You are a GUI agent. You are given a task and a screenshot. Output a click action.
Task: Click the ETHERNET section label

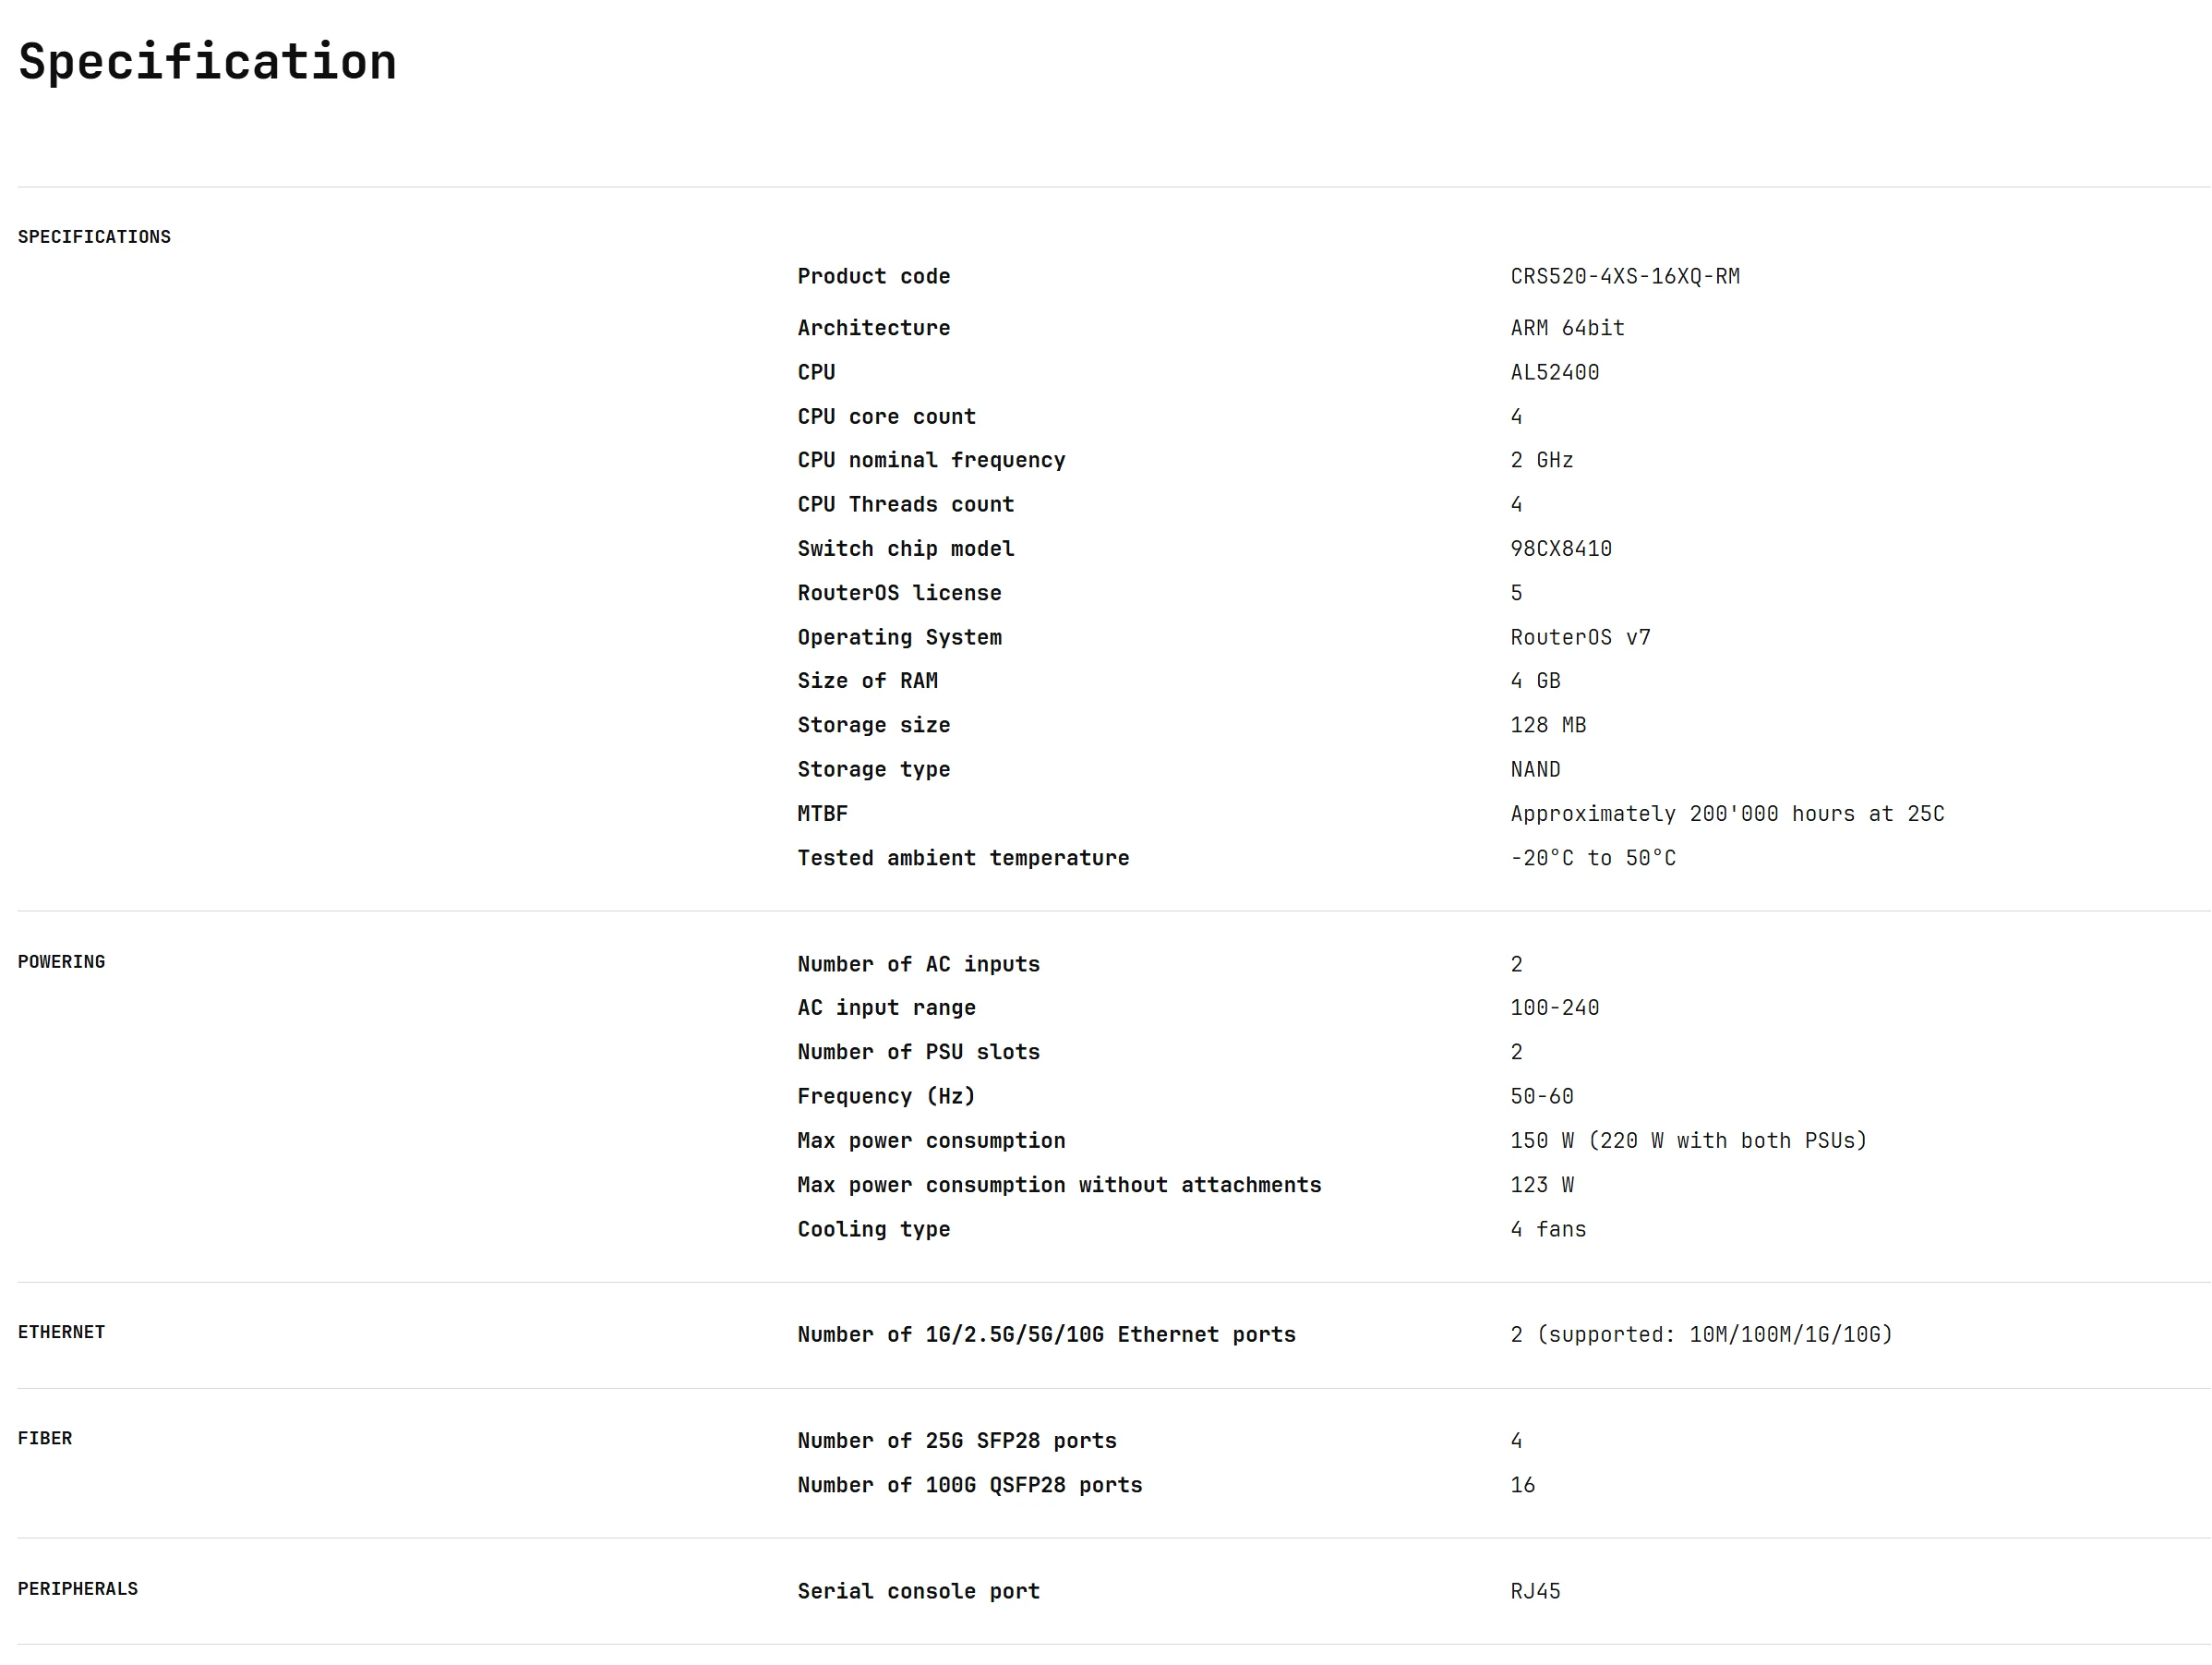tap(61, 1332)
